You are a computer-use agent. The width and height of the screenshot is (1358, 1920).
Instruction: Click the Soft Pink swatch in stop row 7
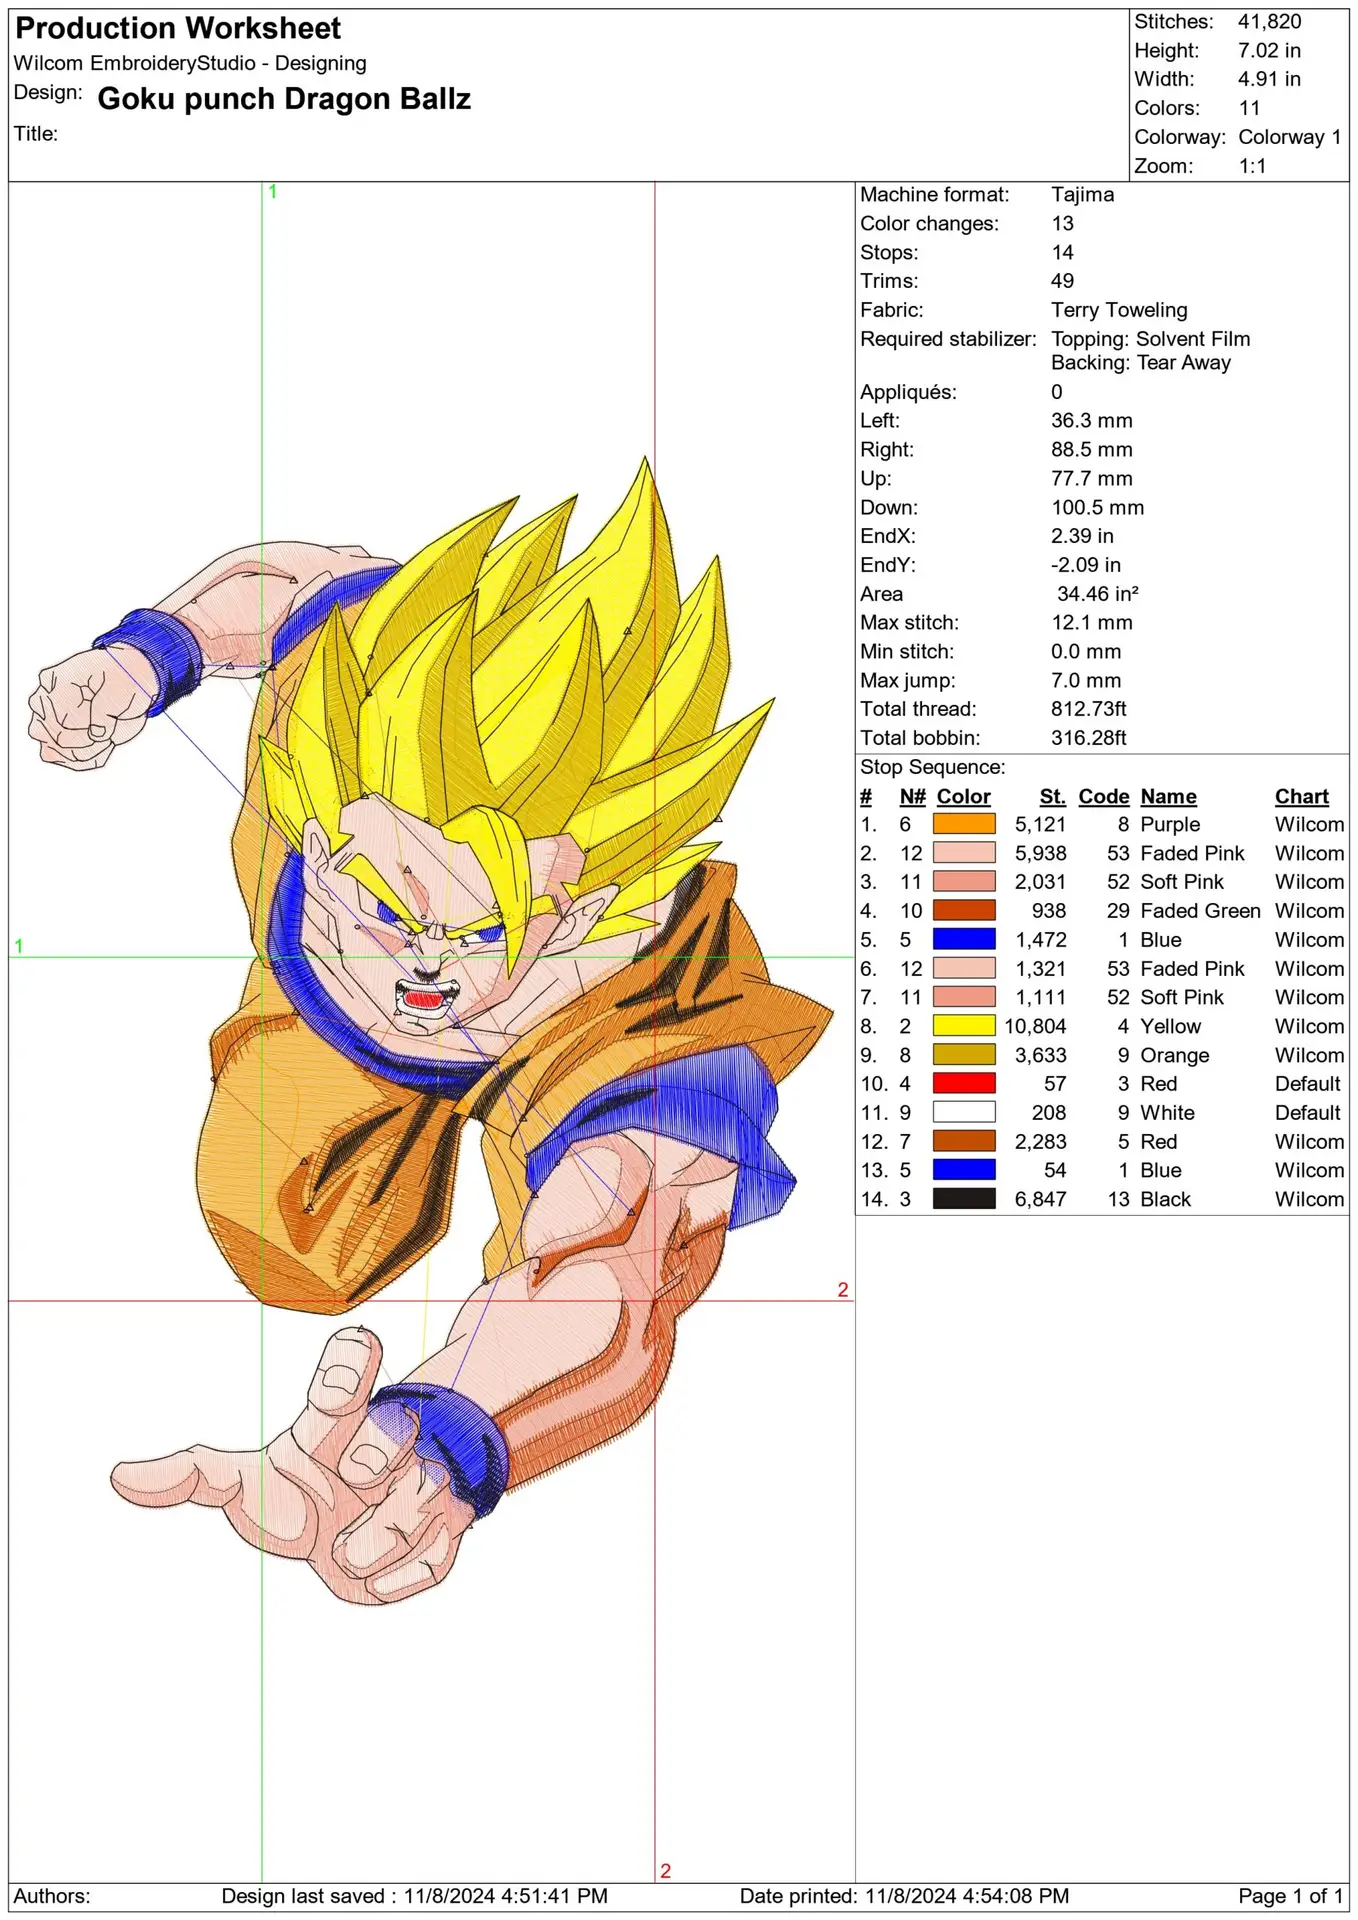(x=964, y=997)
